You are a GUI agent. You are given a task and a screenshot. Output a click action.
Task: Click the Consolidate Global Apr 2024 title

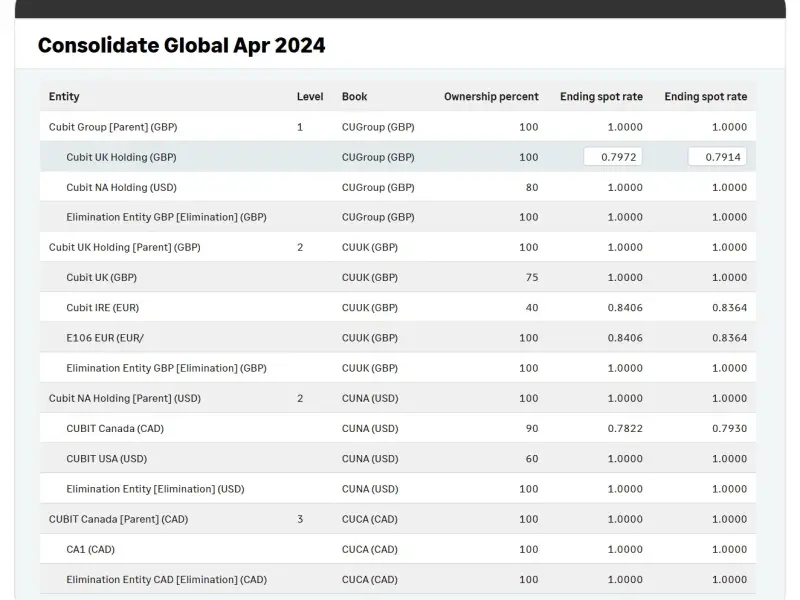click(181, 45)
